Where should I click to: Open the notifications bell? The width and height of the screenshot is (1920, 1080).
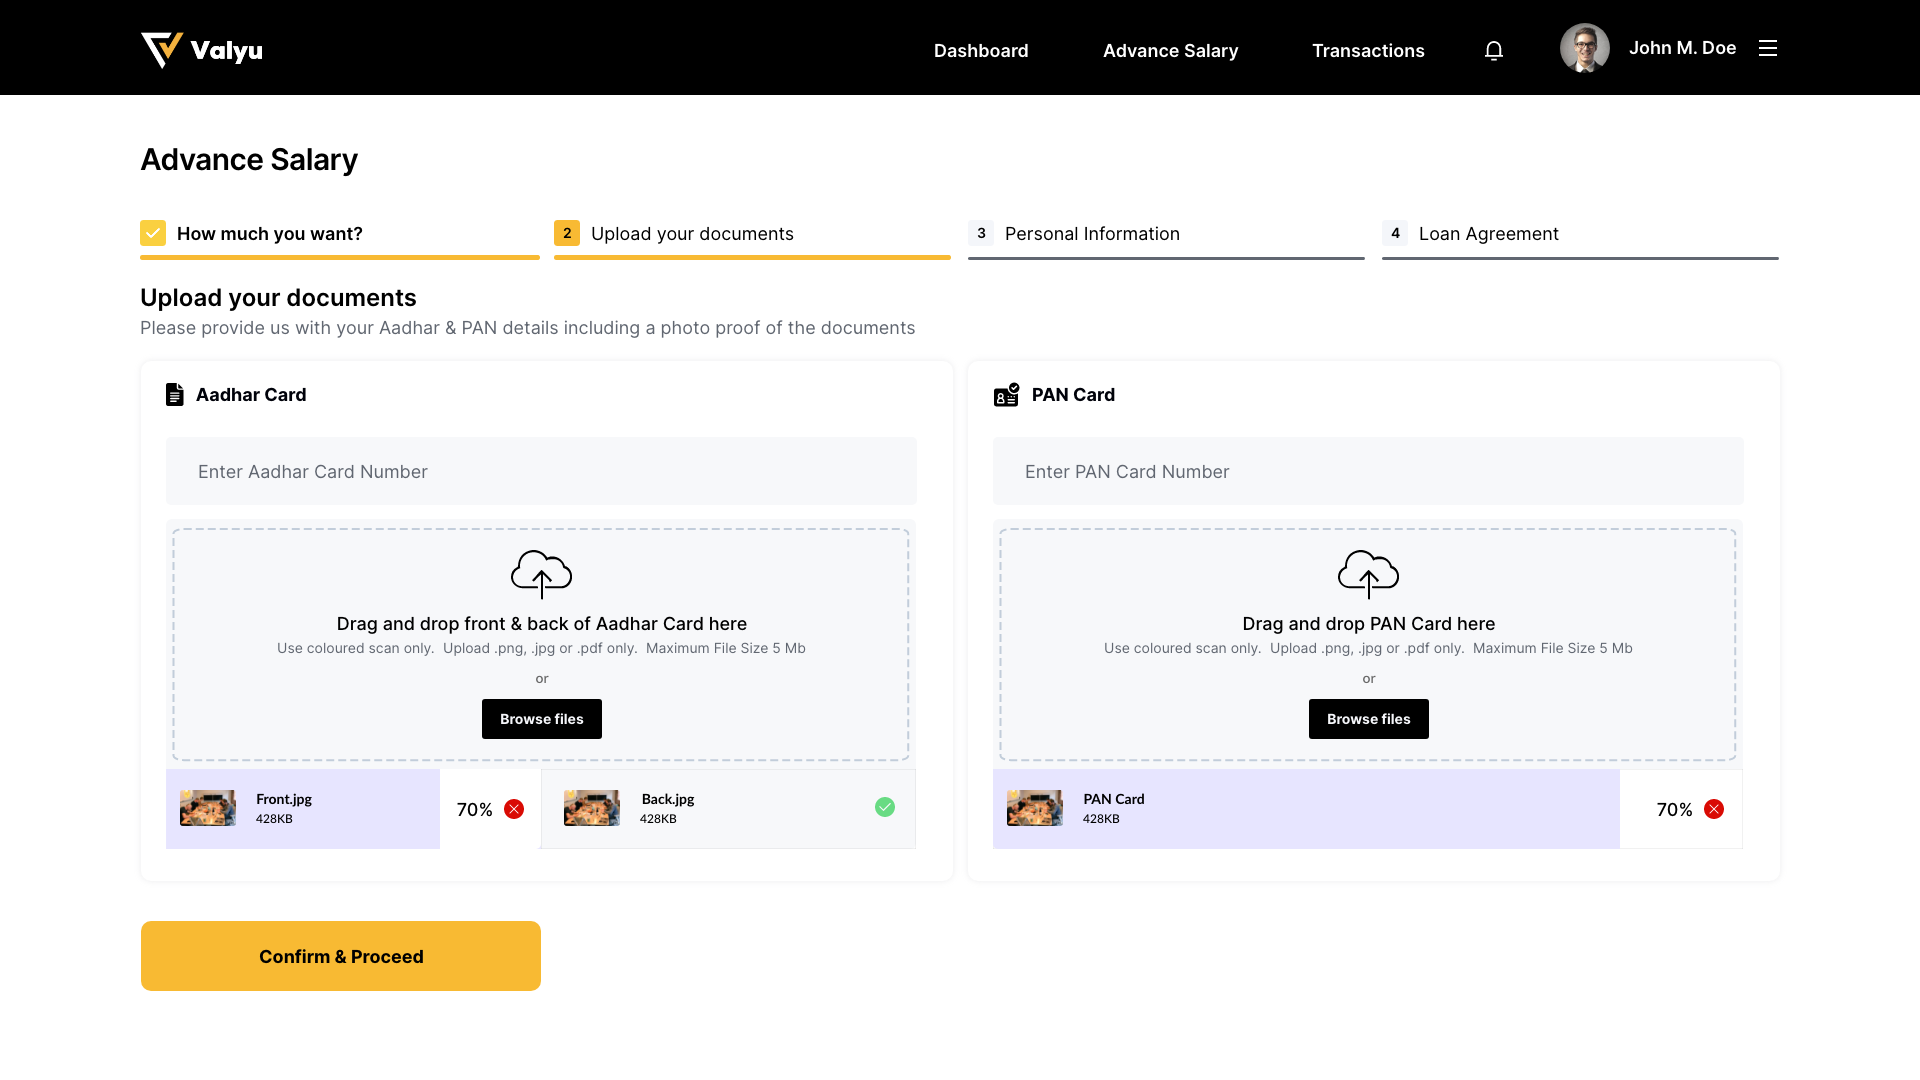[1493, 50]
